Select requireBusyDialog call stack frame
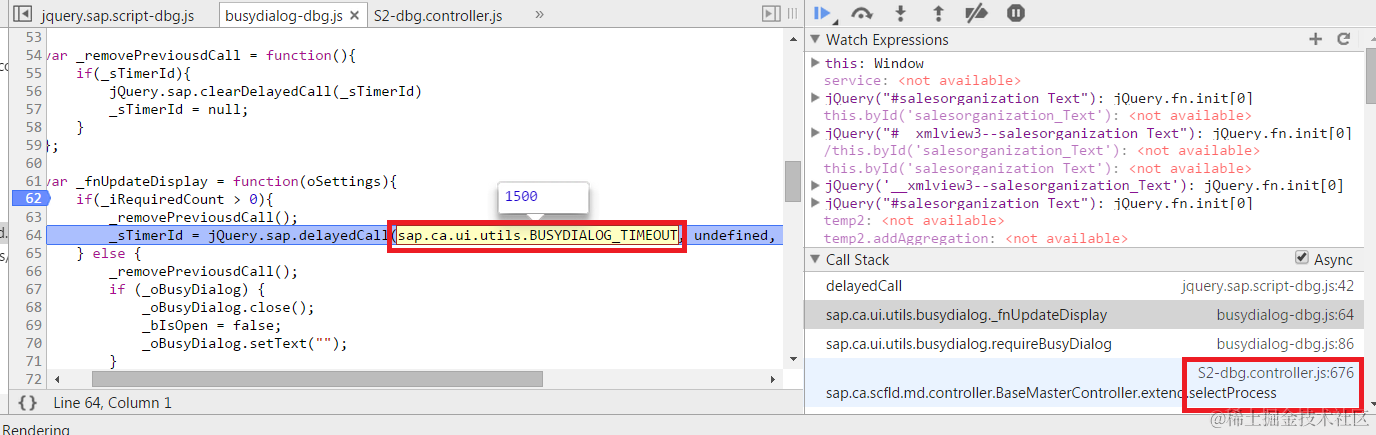Image resolution: width=1376 pixels, height=435 pixels. [1083, 344]
